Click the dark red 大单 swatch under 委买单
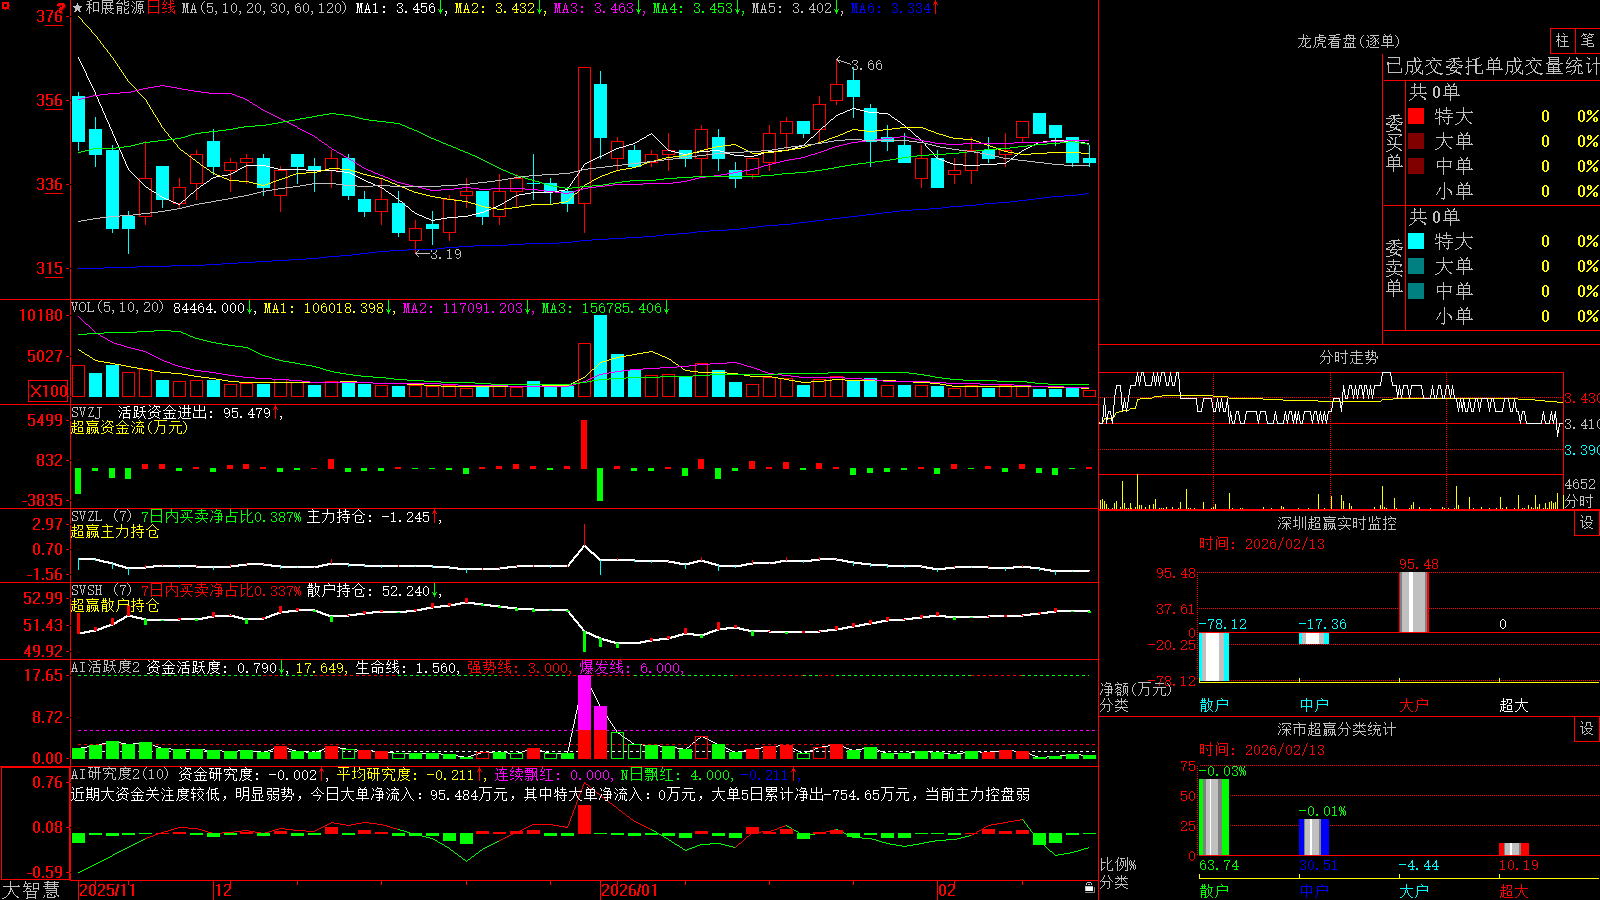The image size is (1600, 900). tap(1416, 141)
